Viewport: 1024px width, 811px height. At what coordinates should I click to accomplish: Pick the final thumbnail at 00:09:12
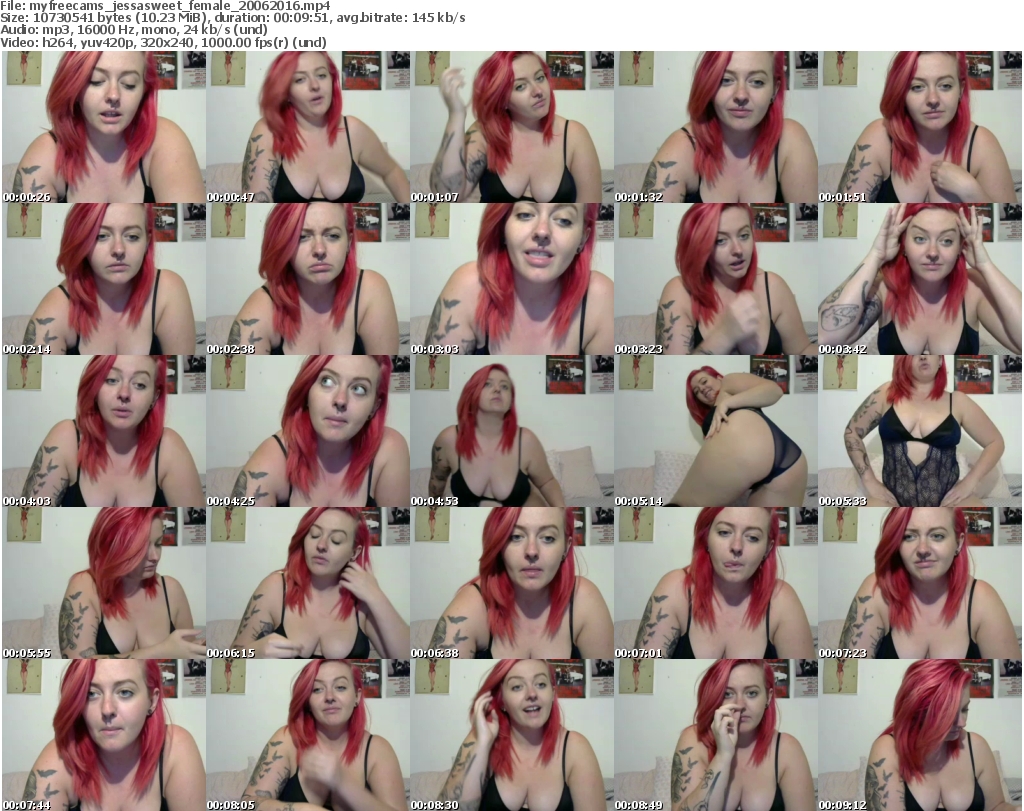tap(920, 735)
